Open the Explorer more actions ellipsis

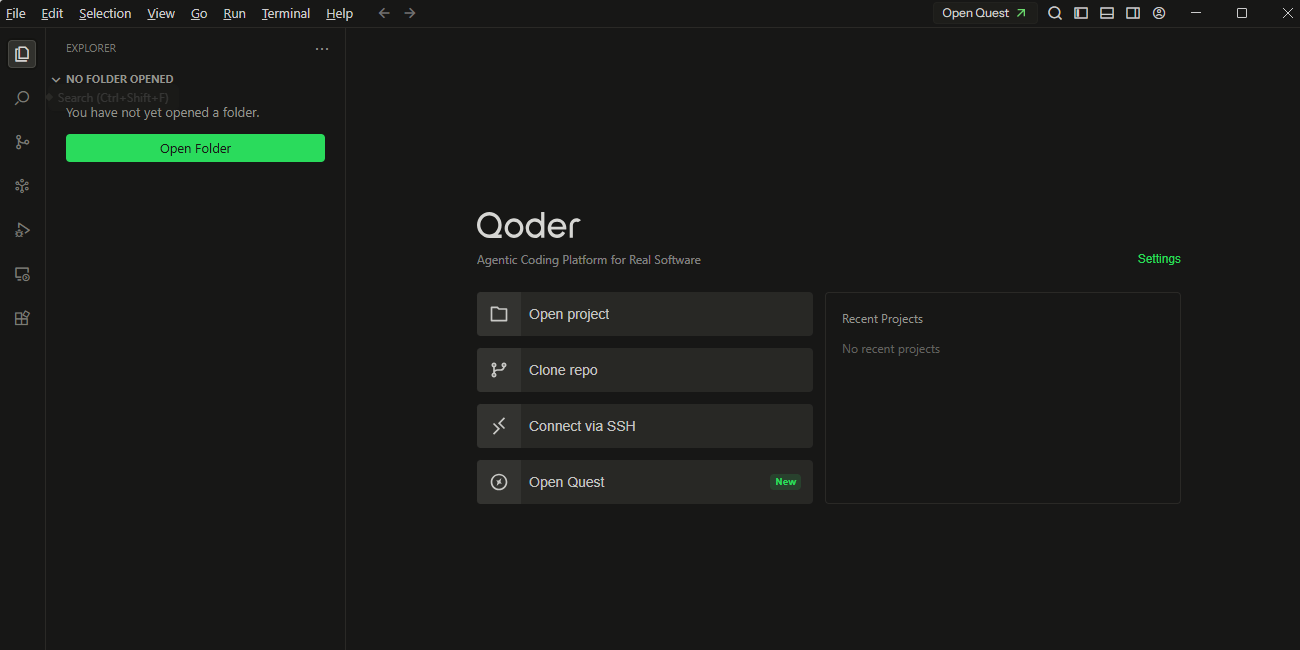click(x=322, y=48)
